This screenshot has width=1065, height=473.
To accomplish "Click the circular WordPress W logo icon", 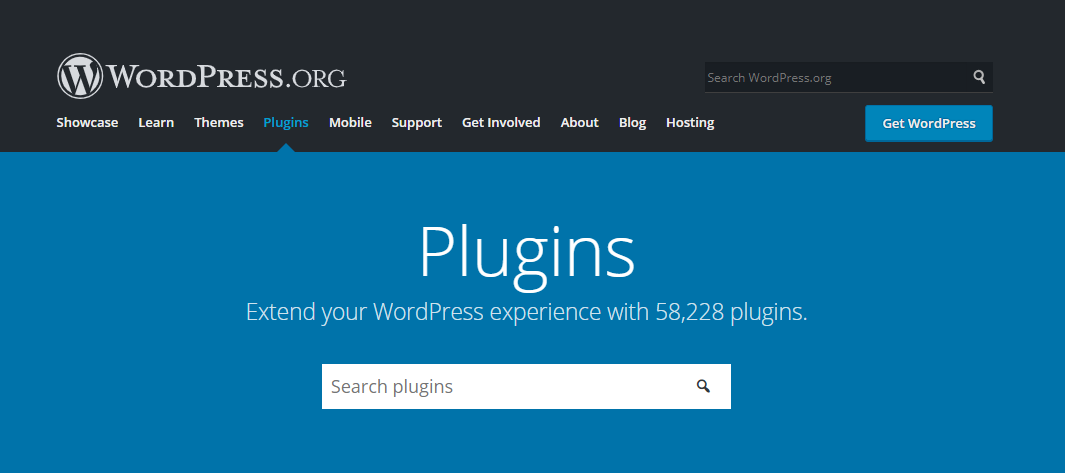I will 80,76.
